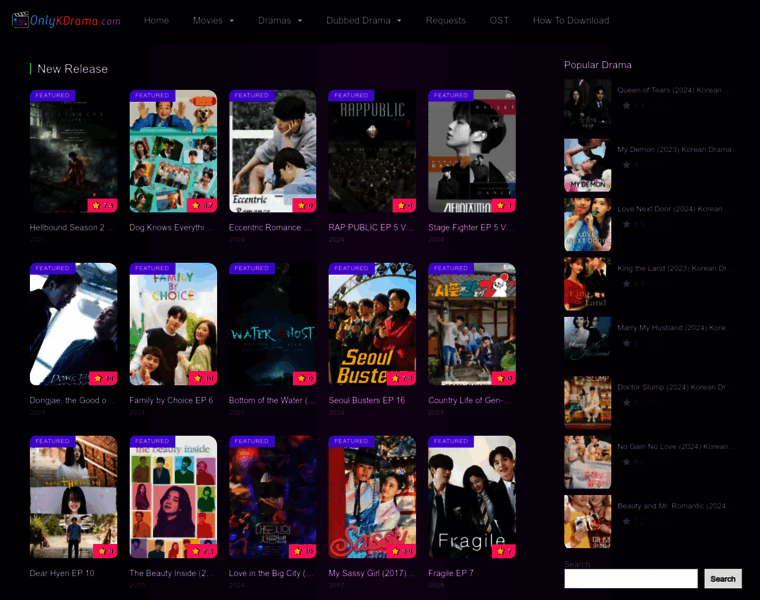Click Beauty and Mr. Romantic sidebar thumbnail
760x600 pixels.
[587, 521]
